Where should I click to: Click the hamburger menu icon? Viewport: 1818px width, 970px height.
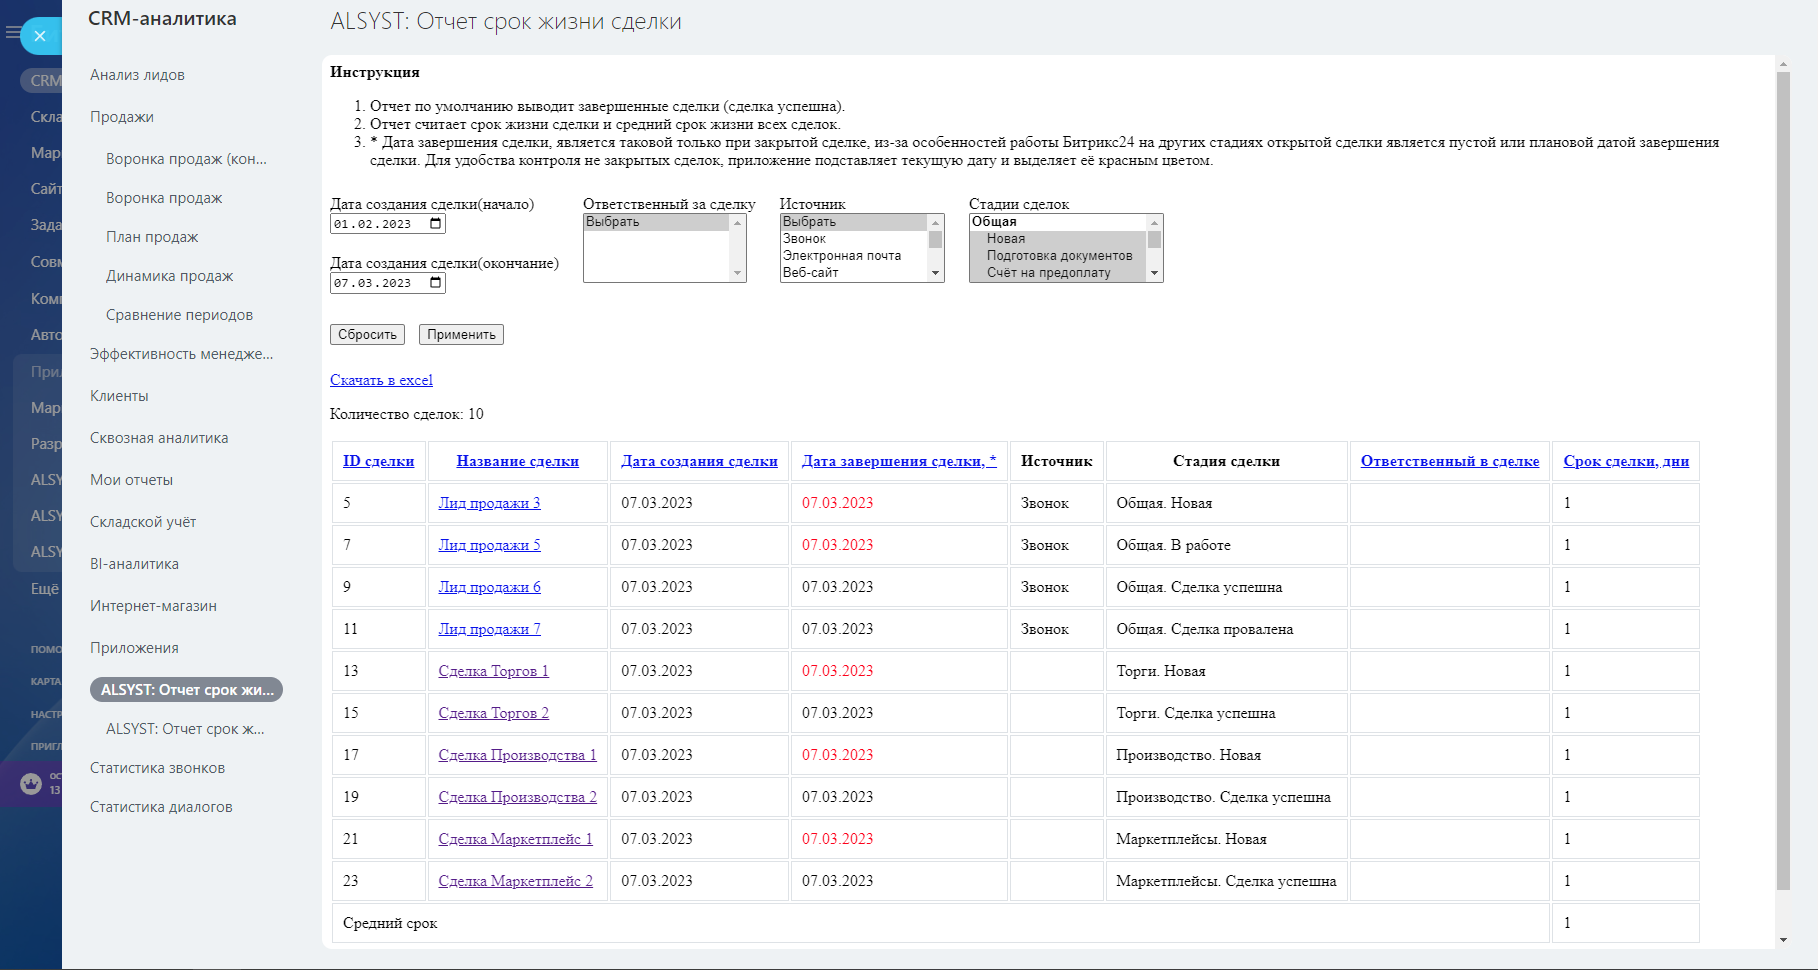pyautogui.click(x=12, y=33)
